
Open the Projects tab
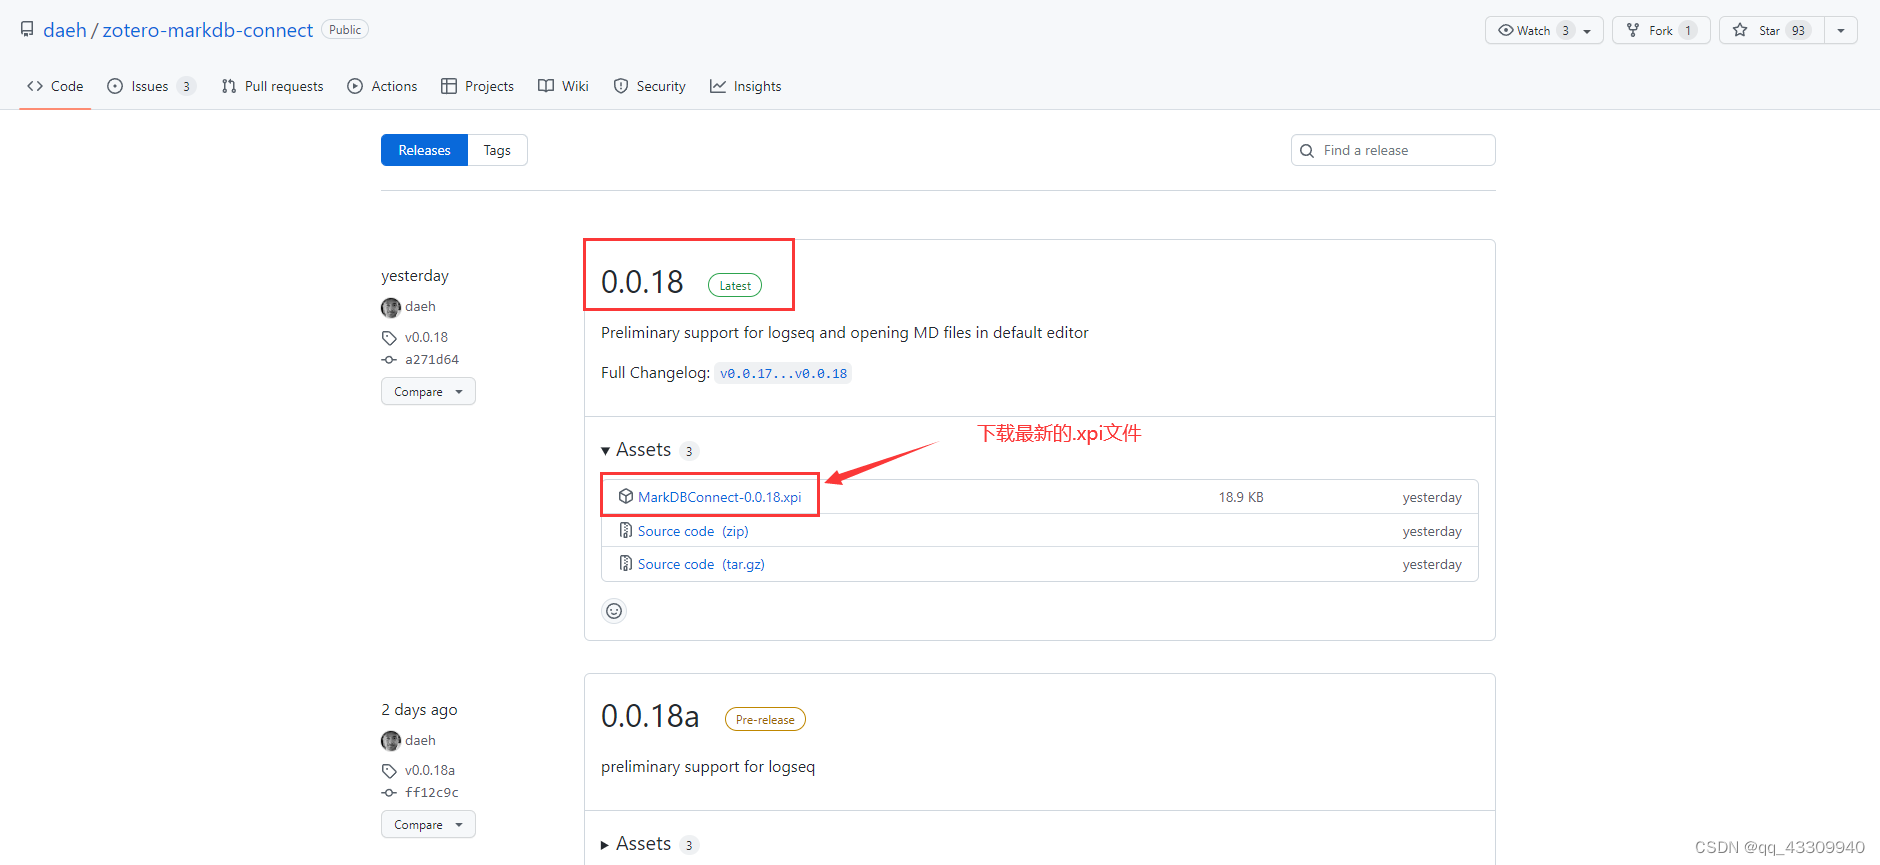pyautogui.click(x=477, y=86)
